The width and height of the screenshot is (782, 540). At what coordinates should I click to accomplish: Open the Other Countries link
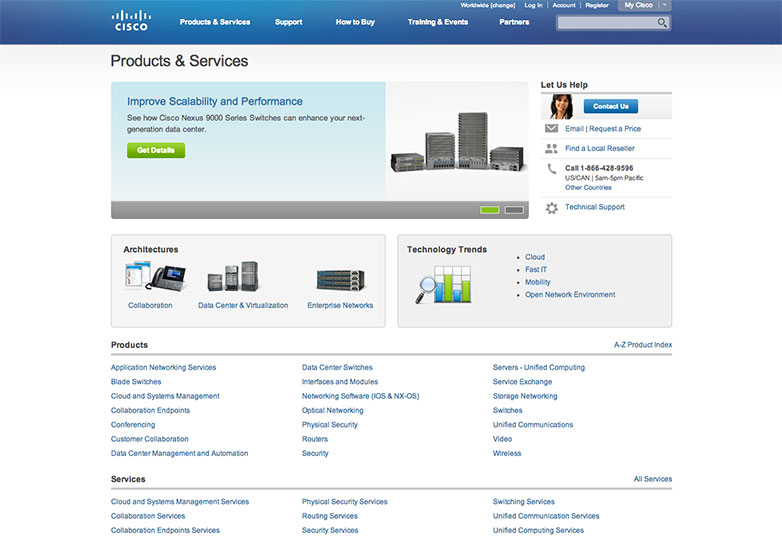click(x=588, y=187)
